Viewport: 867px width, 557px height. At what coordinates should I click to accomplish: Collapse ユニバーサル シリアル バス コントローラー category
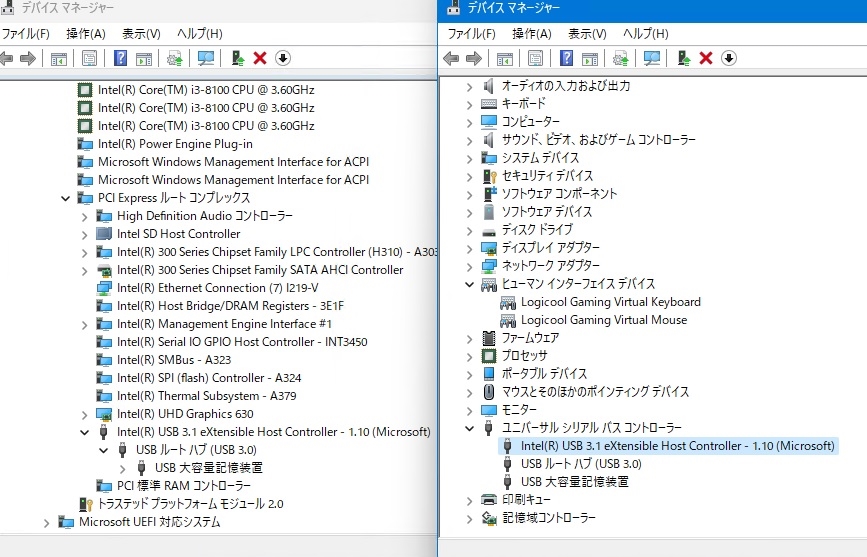469,428
